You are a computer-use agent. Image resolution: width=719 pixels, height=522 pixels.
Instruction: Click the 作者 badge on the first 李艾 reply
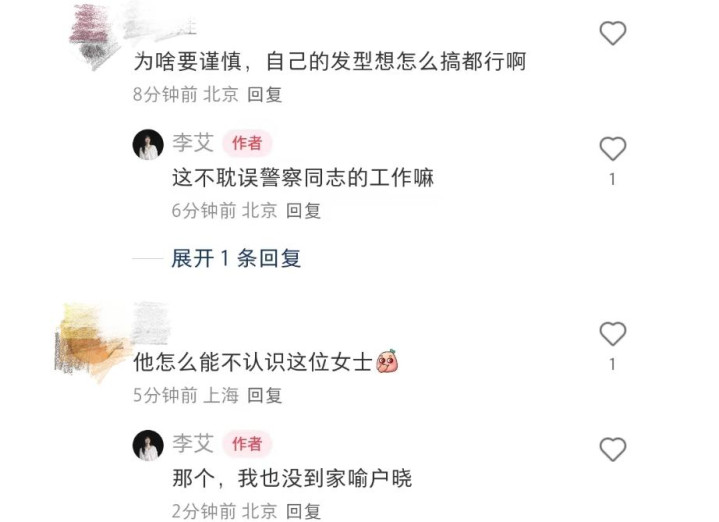[247, 143]
